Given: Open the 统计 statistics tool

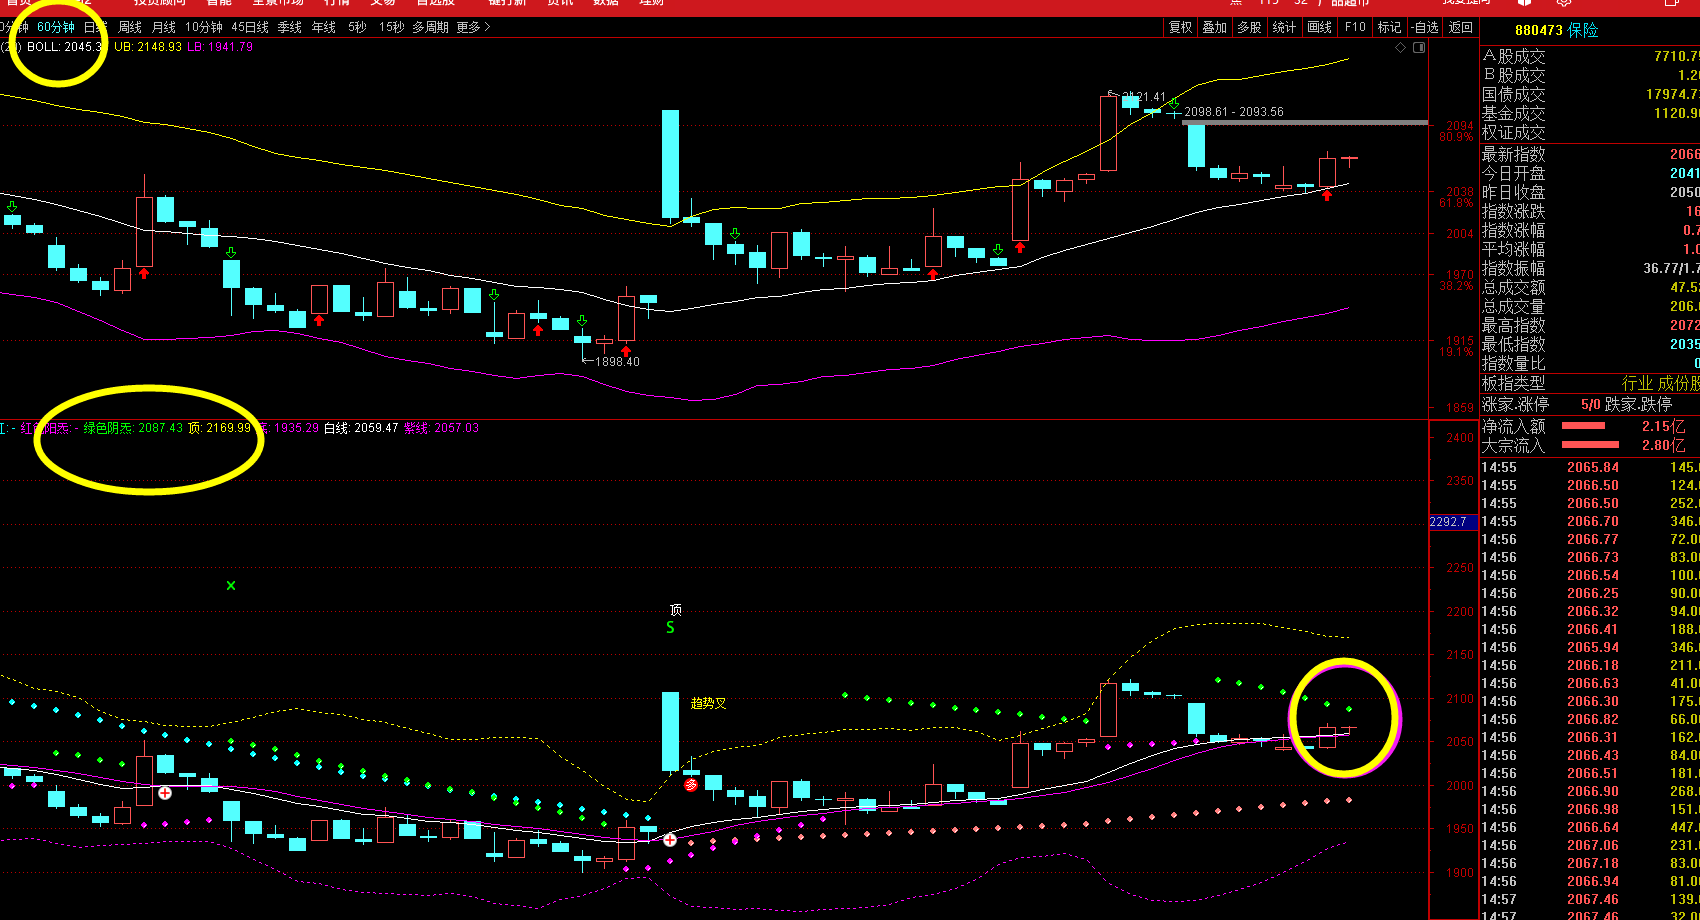Looking at the screenshot, I should [1284, 27].
